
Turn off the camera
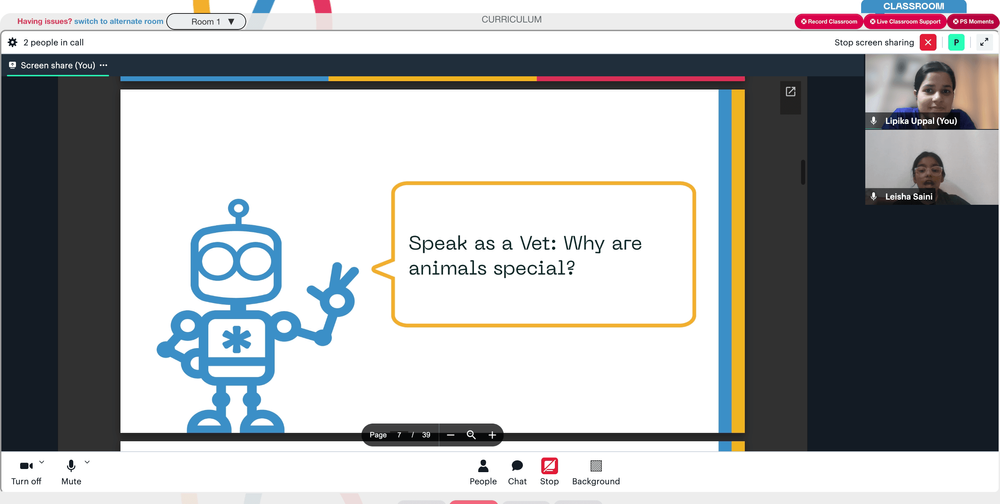point(26,473)
